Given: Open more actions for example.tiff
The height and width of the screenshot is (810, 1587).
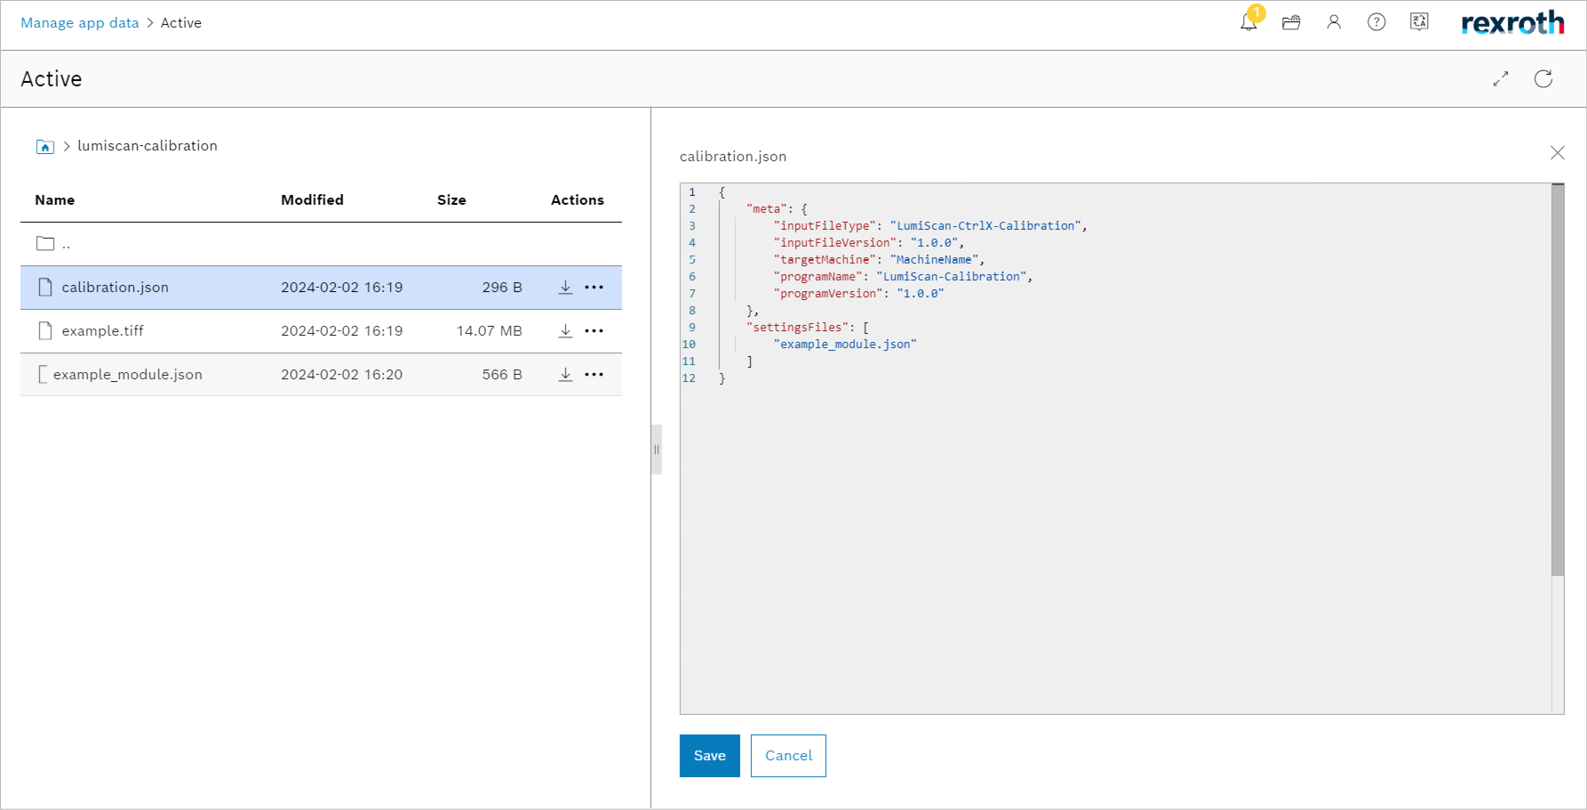Looking at the screenshot, I should 594,331.
